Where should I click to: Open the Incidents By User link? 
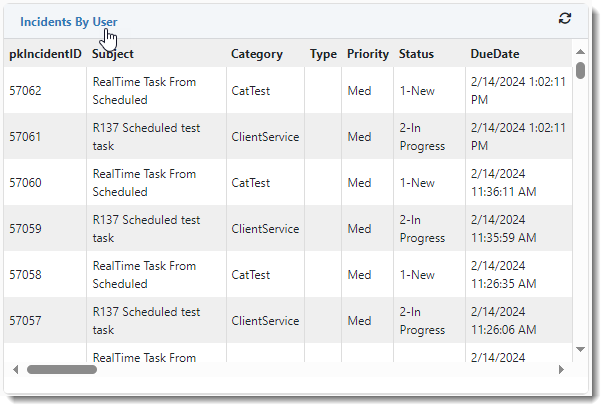pyautogui.click(x=68, y=21)
